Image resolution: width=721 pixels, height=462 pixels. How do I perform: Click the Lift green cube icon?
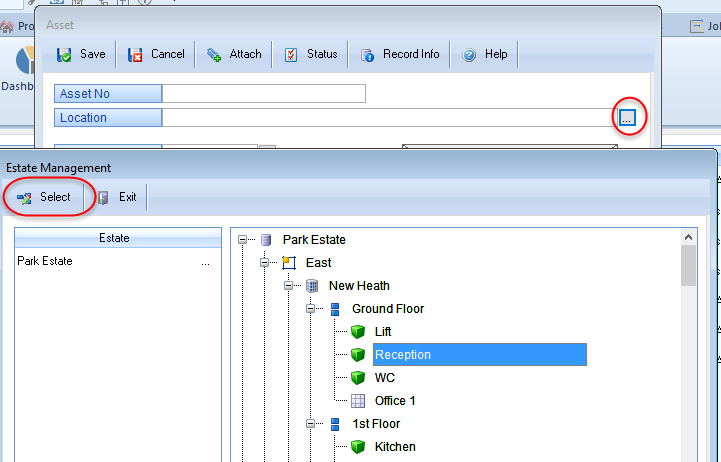358,331
